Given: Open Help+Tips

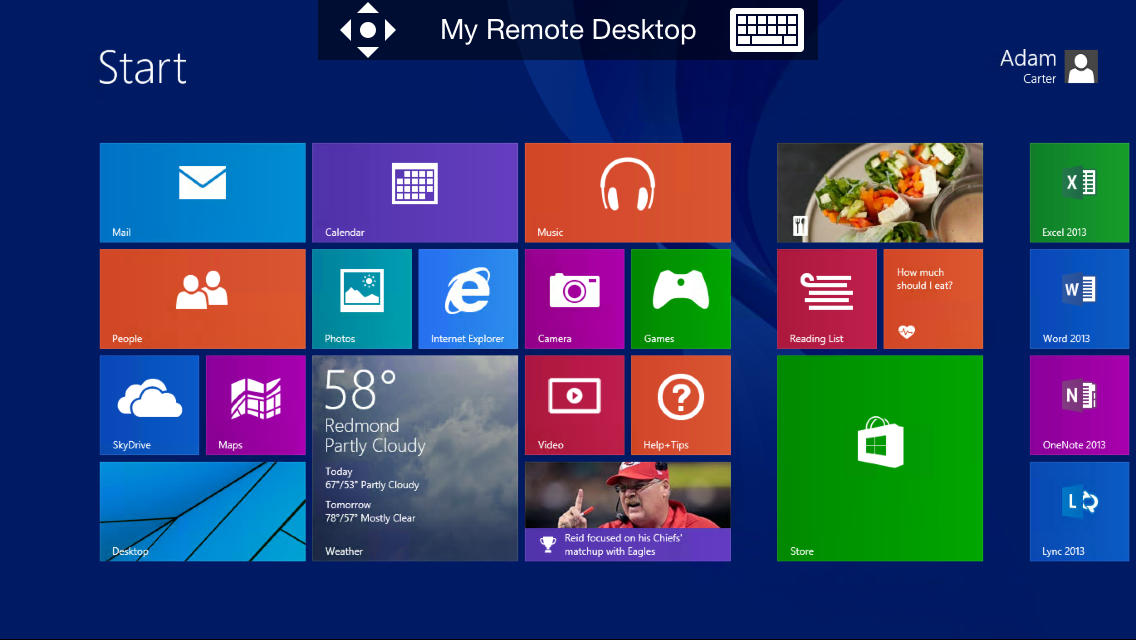Looking at the screenshot, I should [x=680, y=405].
